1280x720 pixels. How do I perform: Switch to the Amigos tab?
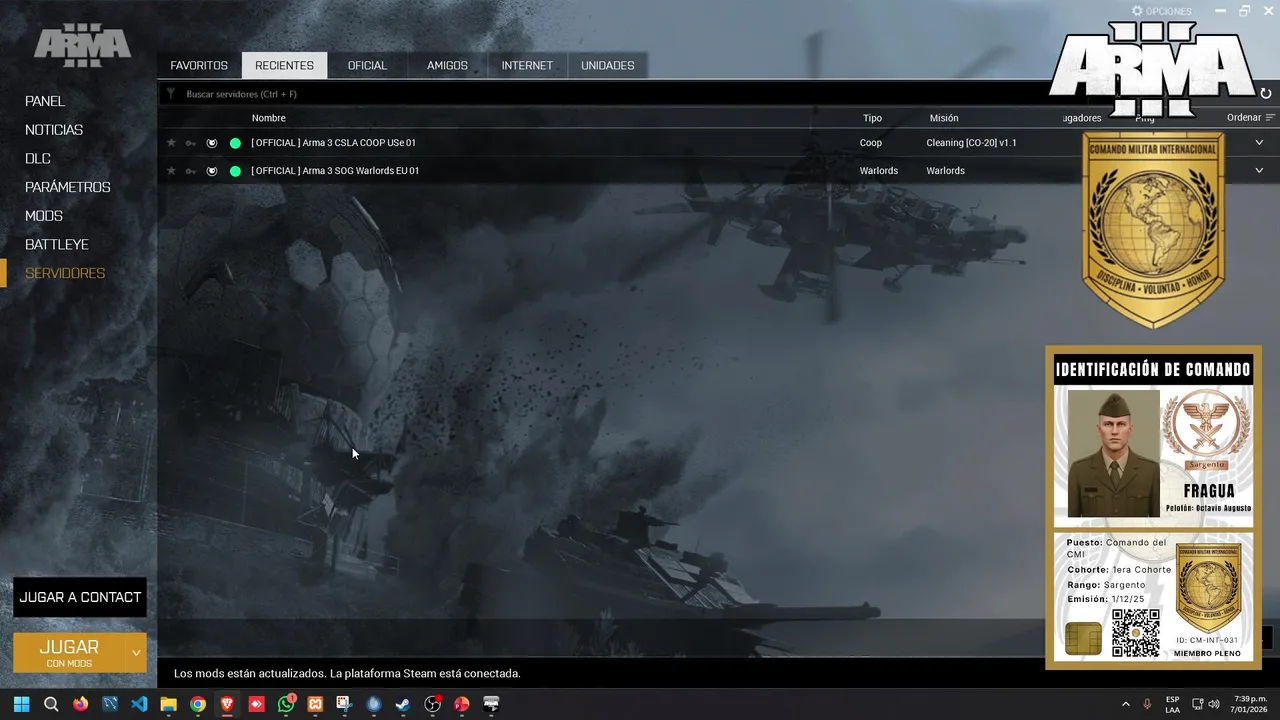447,65
